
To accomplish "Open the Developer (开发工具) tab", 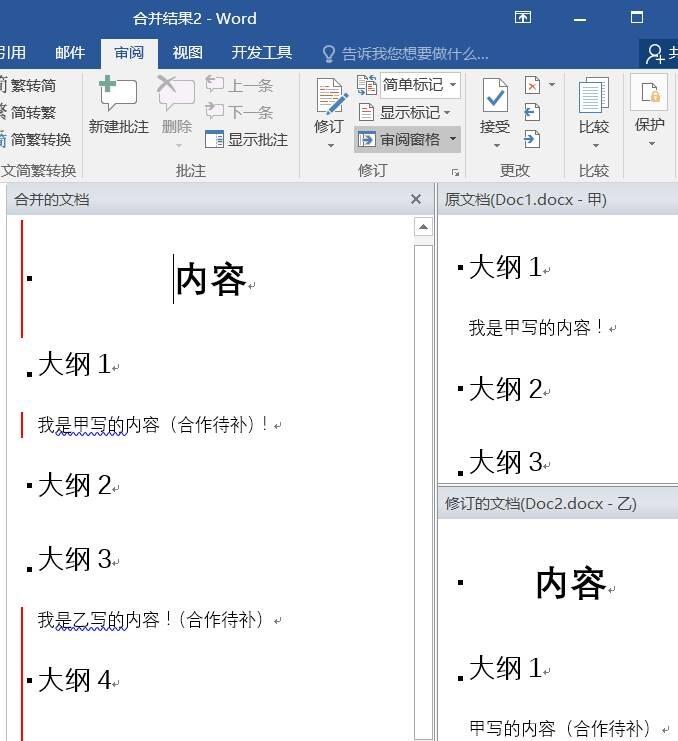I will point(262,52).
